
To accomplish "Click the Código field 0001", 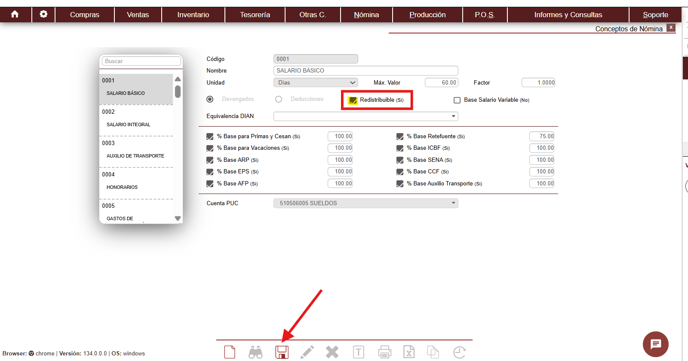I will 315,59.
